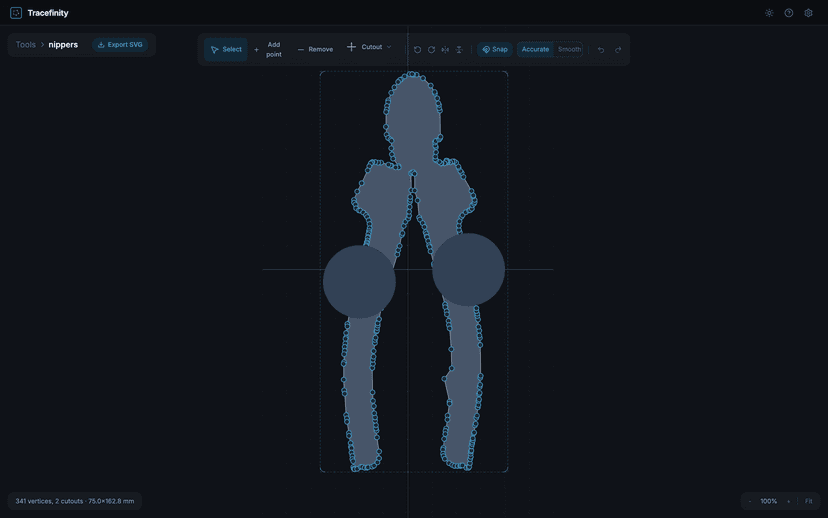Image resolution: width=828 pixels, height=518 pixels.
Task: Toggle light/dark theme sun icon
Action: (769, 13)
